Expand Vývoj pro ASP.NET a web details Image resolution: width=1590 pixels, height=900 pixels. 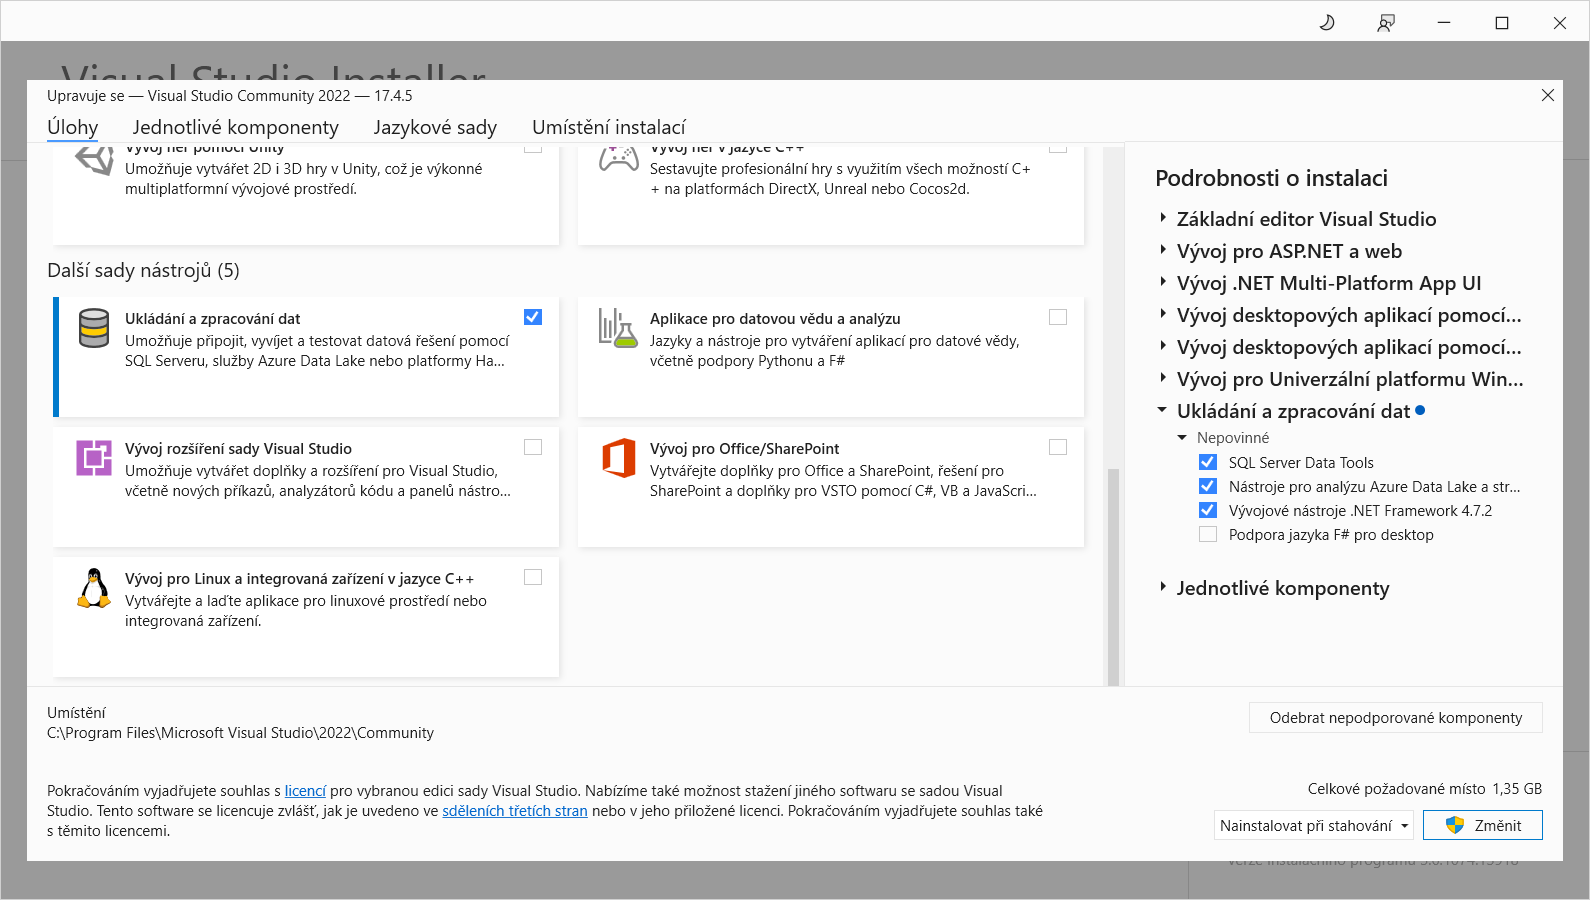[1163, 250]
